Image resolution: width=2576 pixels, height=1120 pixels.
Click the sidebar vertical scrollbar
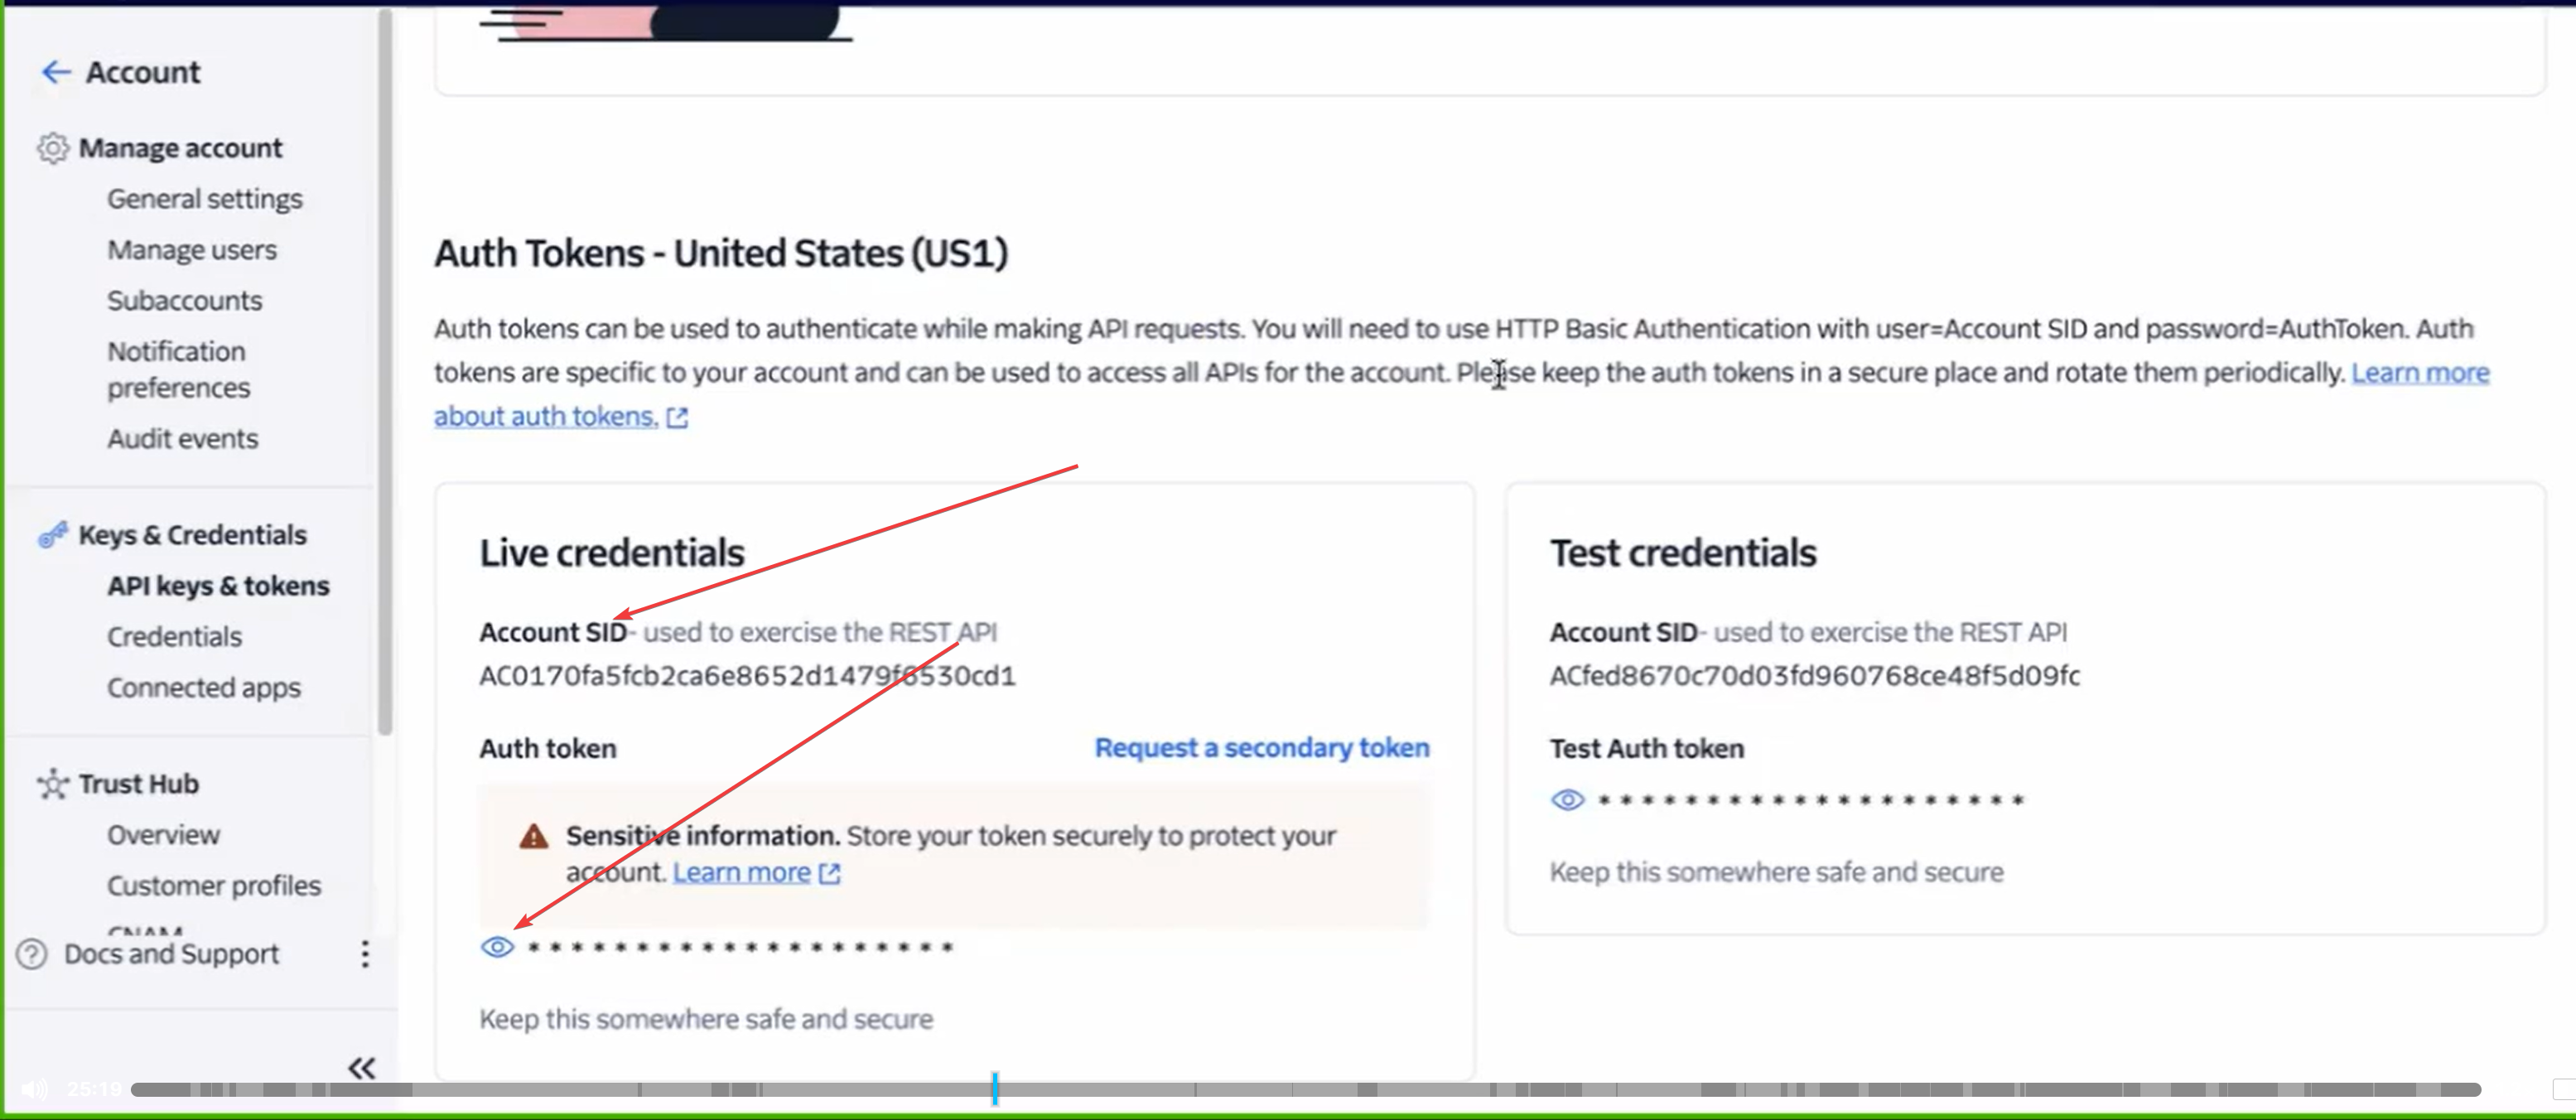pos(385,372)
